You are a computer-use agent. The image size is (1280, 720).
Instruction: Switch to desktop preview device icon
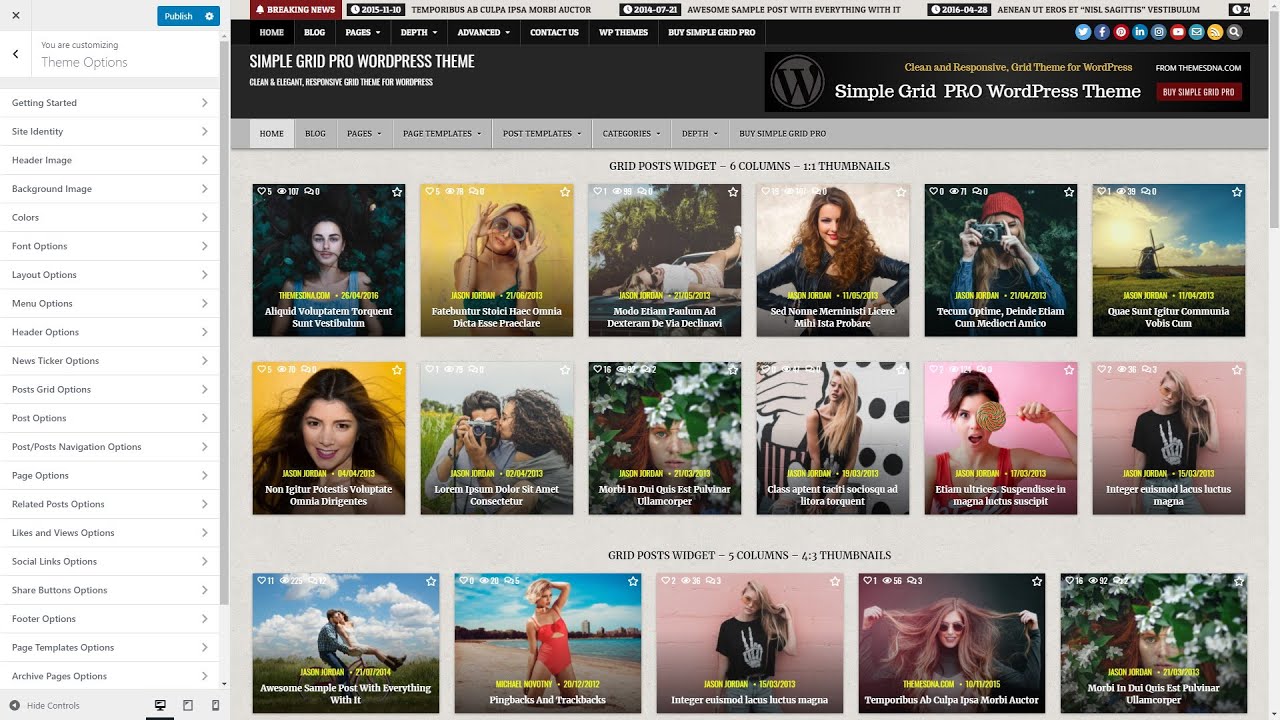point(160,705)
